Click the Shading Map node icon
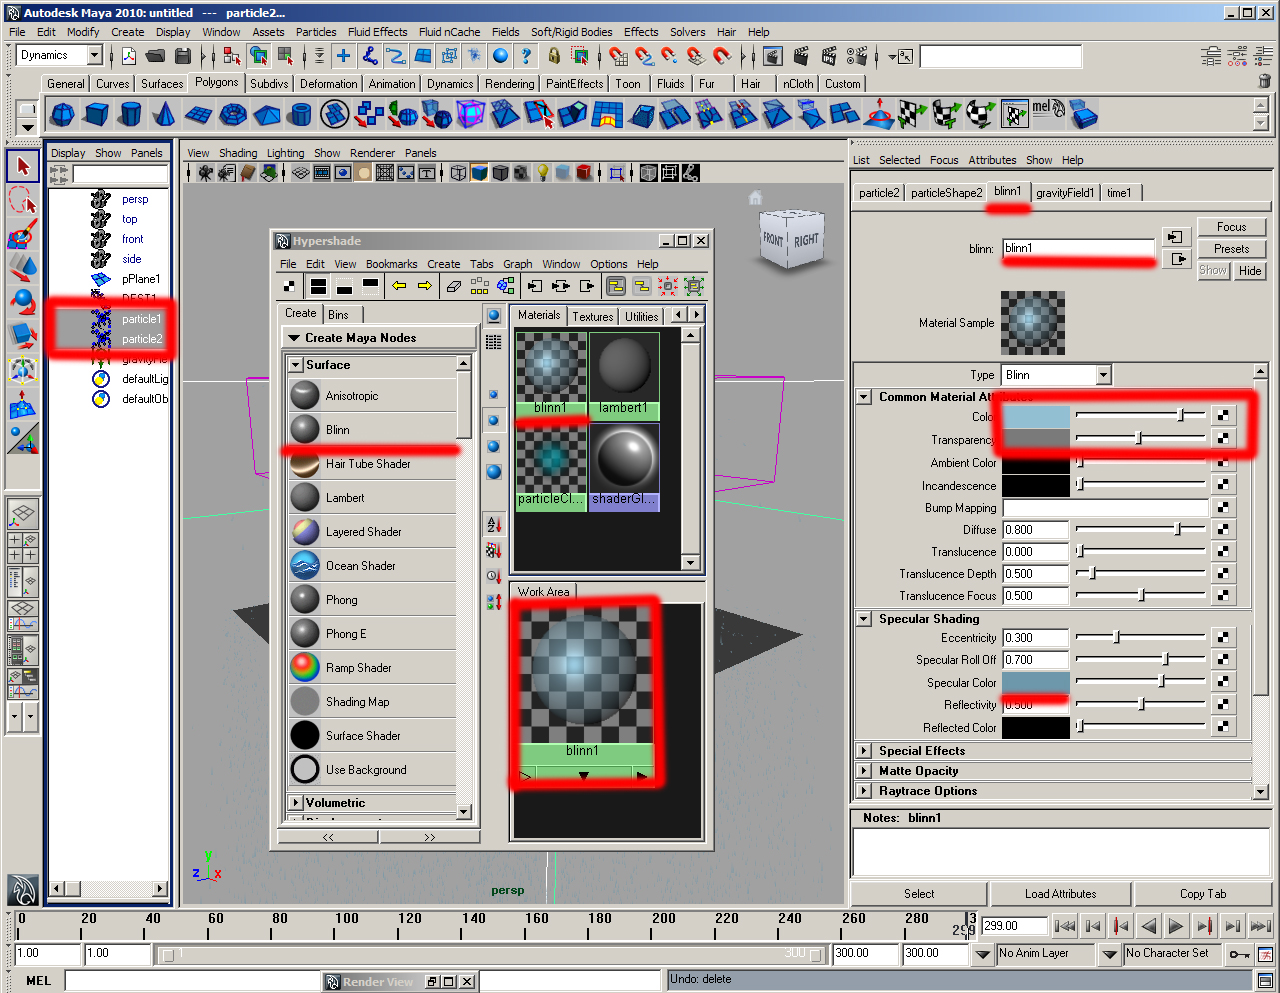 pyautogui.click(x=305, y=701)
